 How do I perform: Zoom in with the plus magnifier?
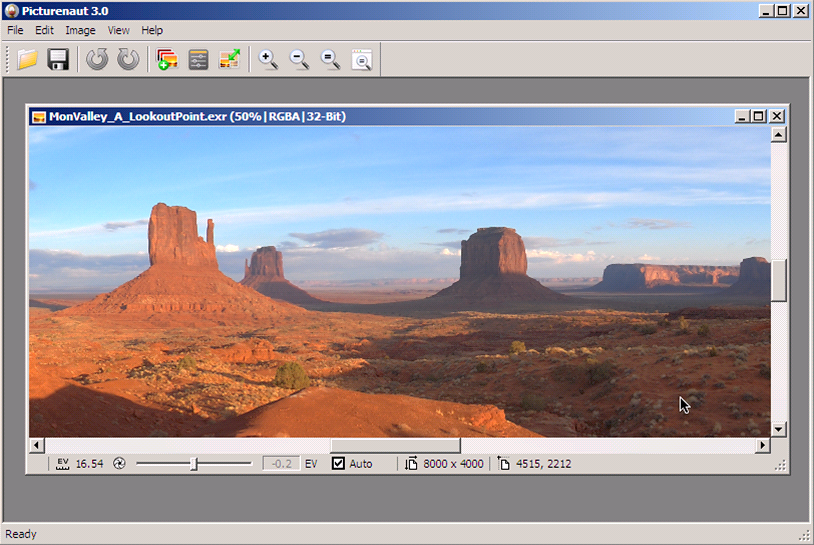(x=268, y=60)
